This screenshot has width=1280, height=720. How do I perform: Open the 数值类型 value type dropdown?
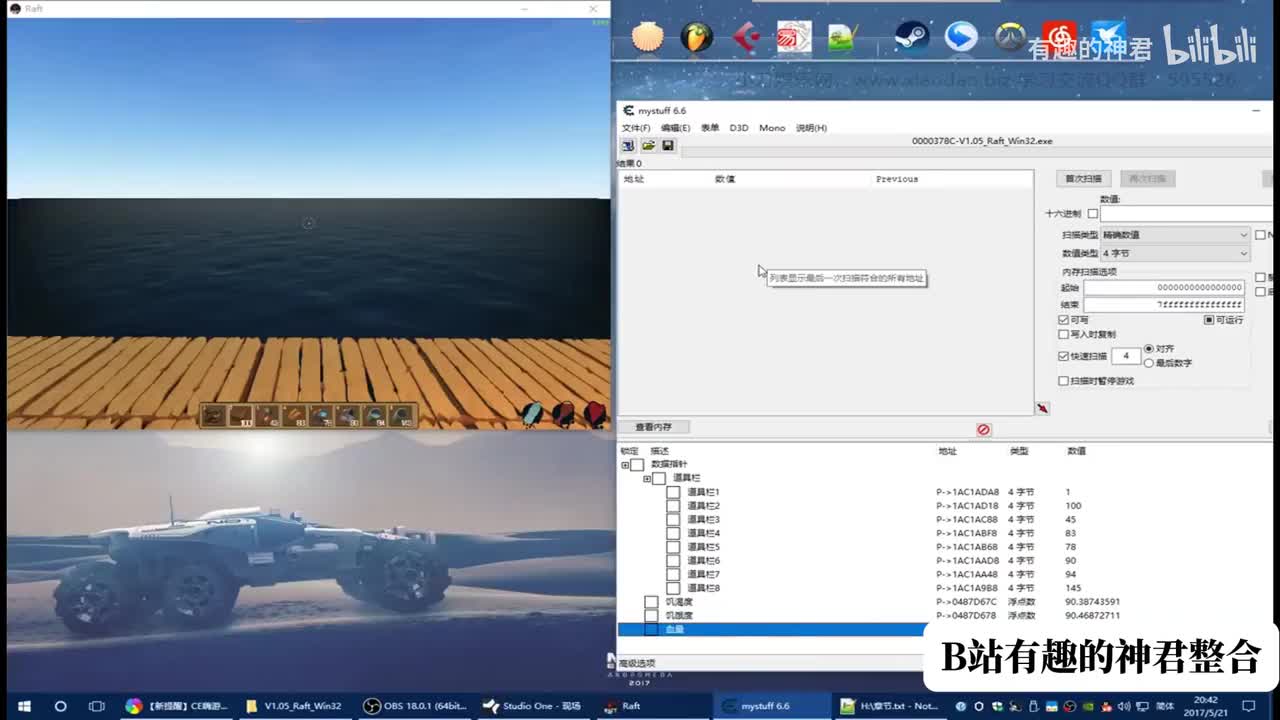[1175, 254]
